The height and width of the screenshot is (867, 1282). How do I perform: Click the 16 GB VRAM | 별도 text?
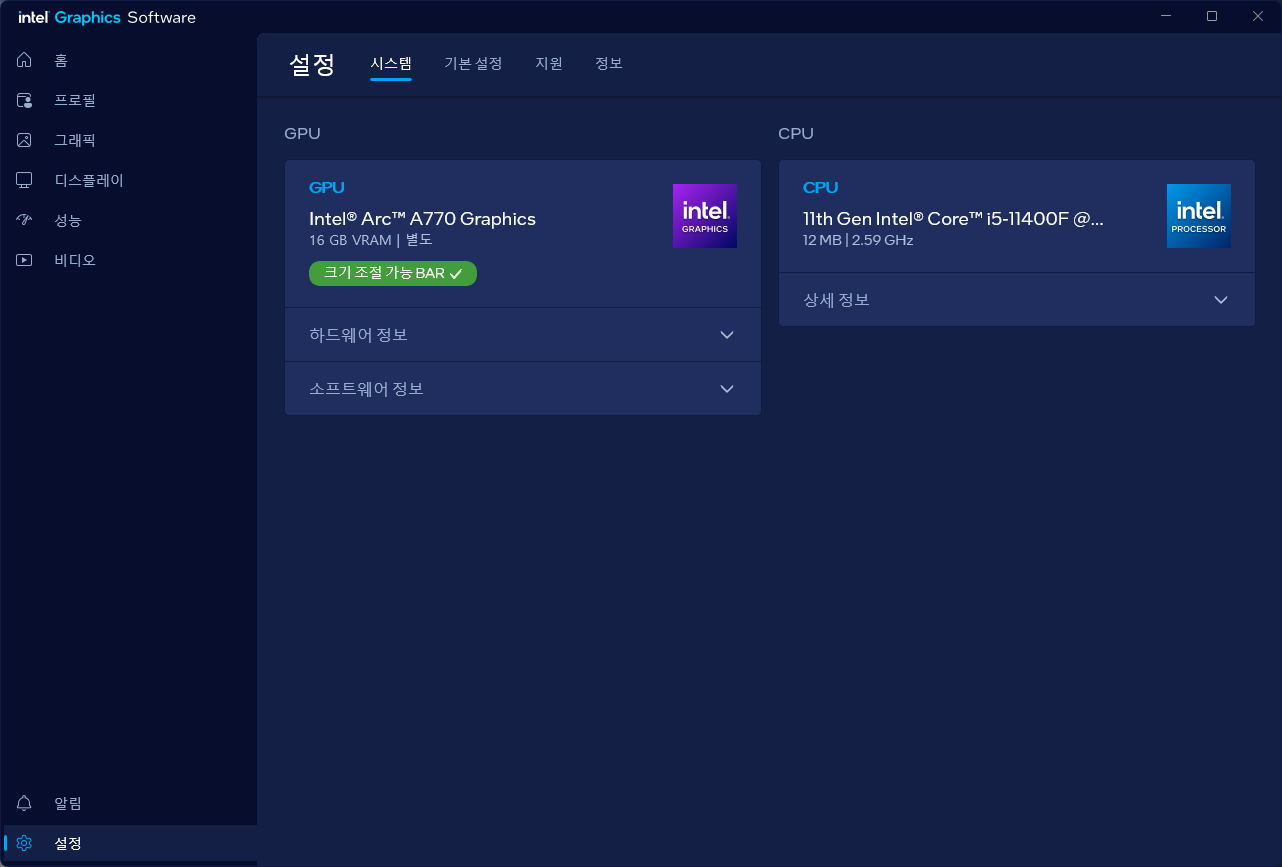pos(371,241)
